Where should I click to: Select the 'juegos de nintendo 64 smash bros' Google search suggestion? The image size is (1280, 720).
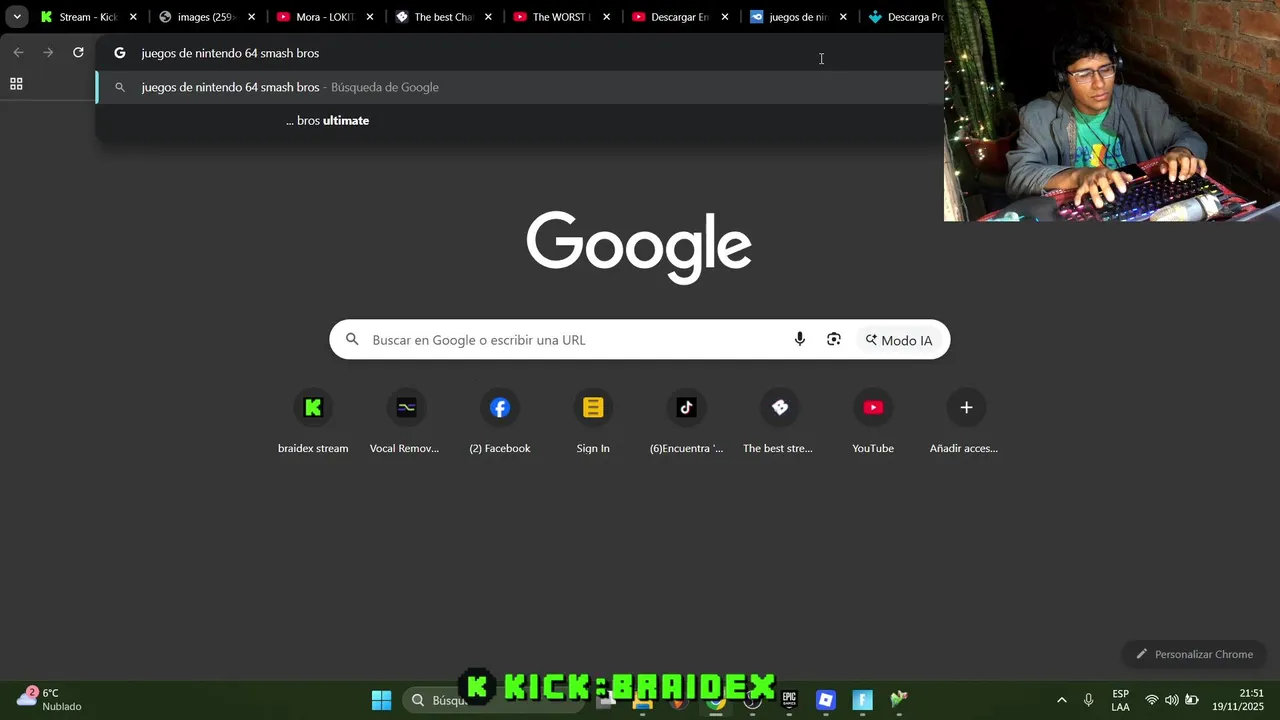520,87
